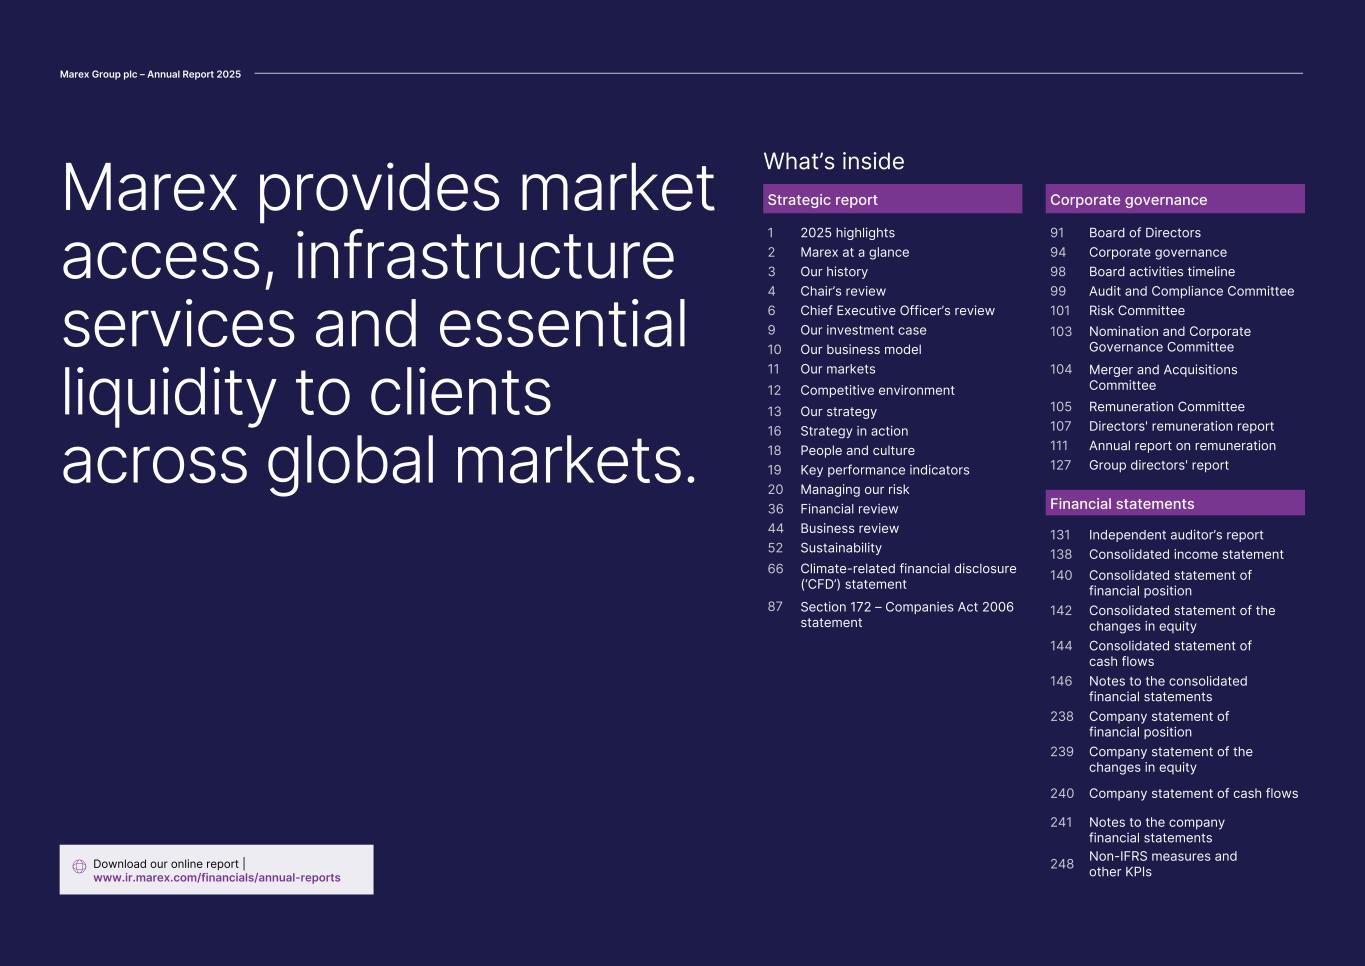This screenshot has width=1365, height=966.
Task: Open the Board of Directors entry
Action: 1144,233
